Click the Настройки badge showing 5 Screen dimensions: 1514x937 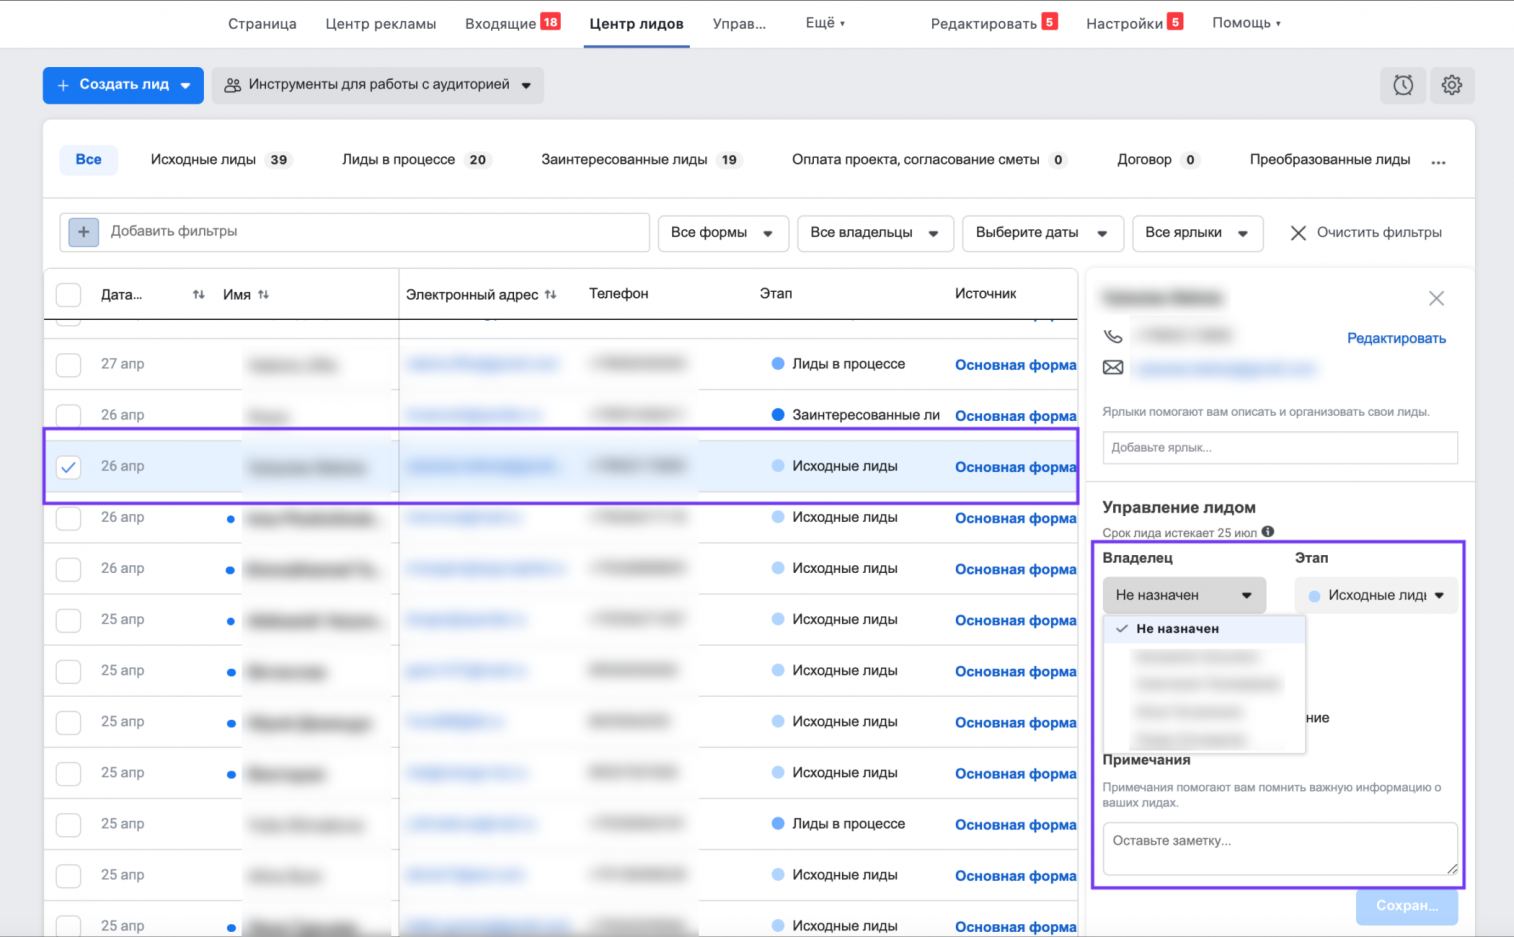[1175, 21]
